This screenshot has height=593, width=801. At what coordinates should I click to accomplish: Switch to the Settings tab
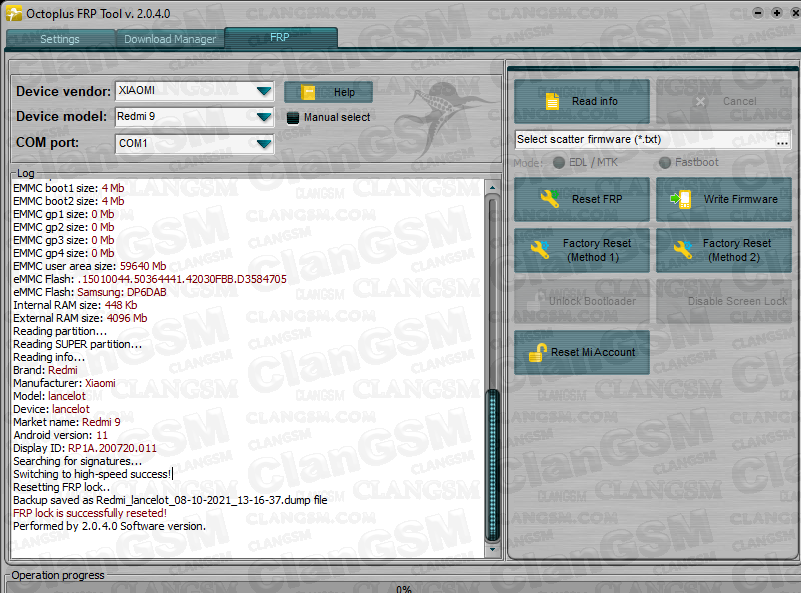[60, 39]
